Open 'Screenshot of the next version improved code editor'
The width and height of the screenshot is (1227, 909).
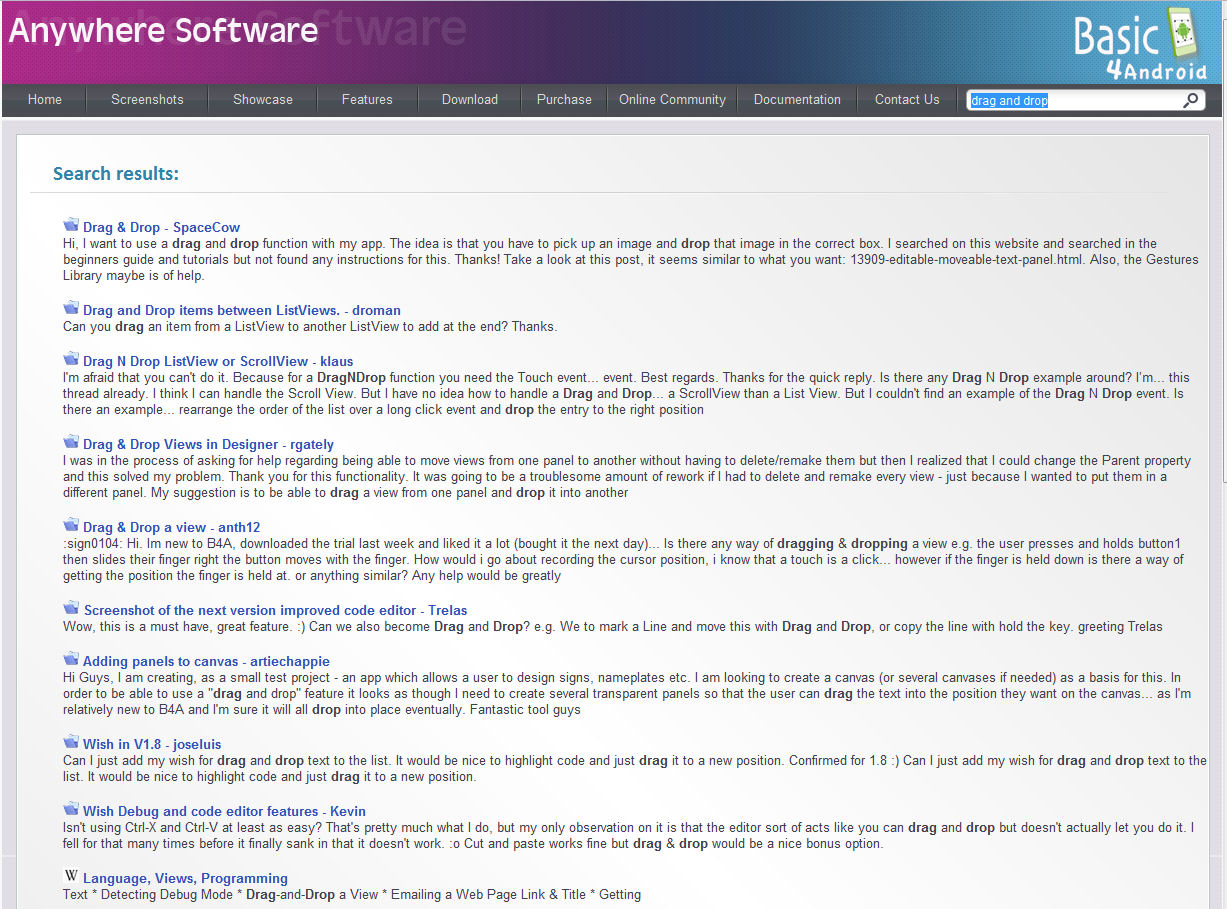[x=275, y=610]
